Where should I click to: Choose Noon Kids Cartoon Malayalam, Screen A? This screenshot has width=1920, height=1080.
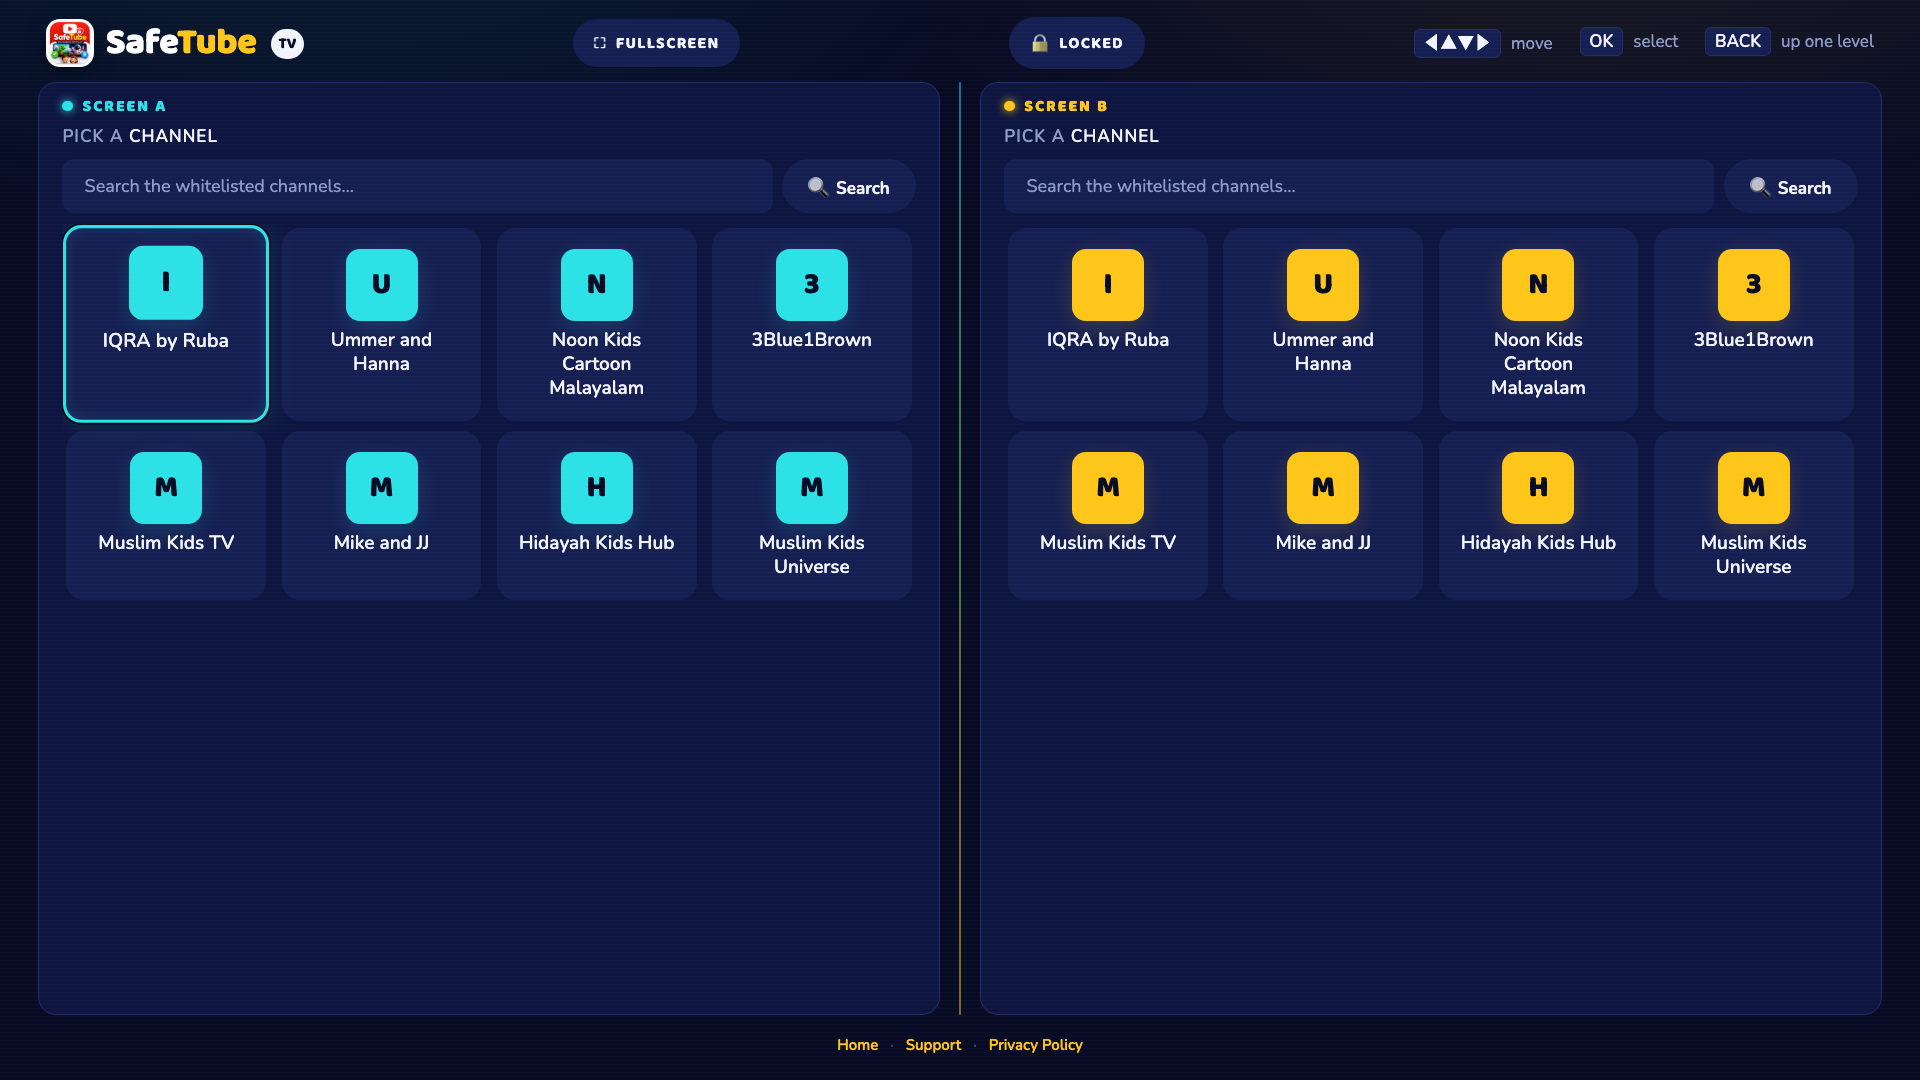click(x=597, y=324)
